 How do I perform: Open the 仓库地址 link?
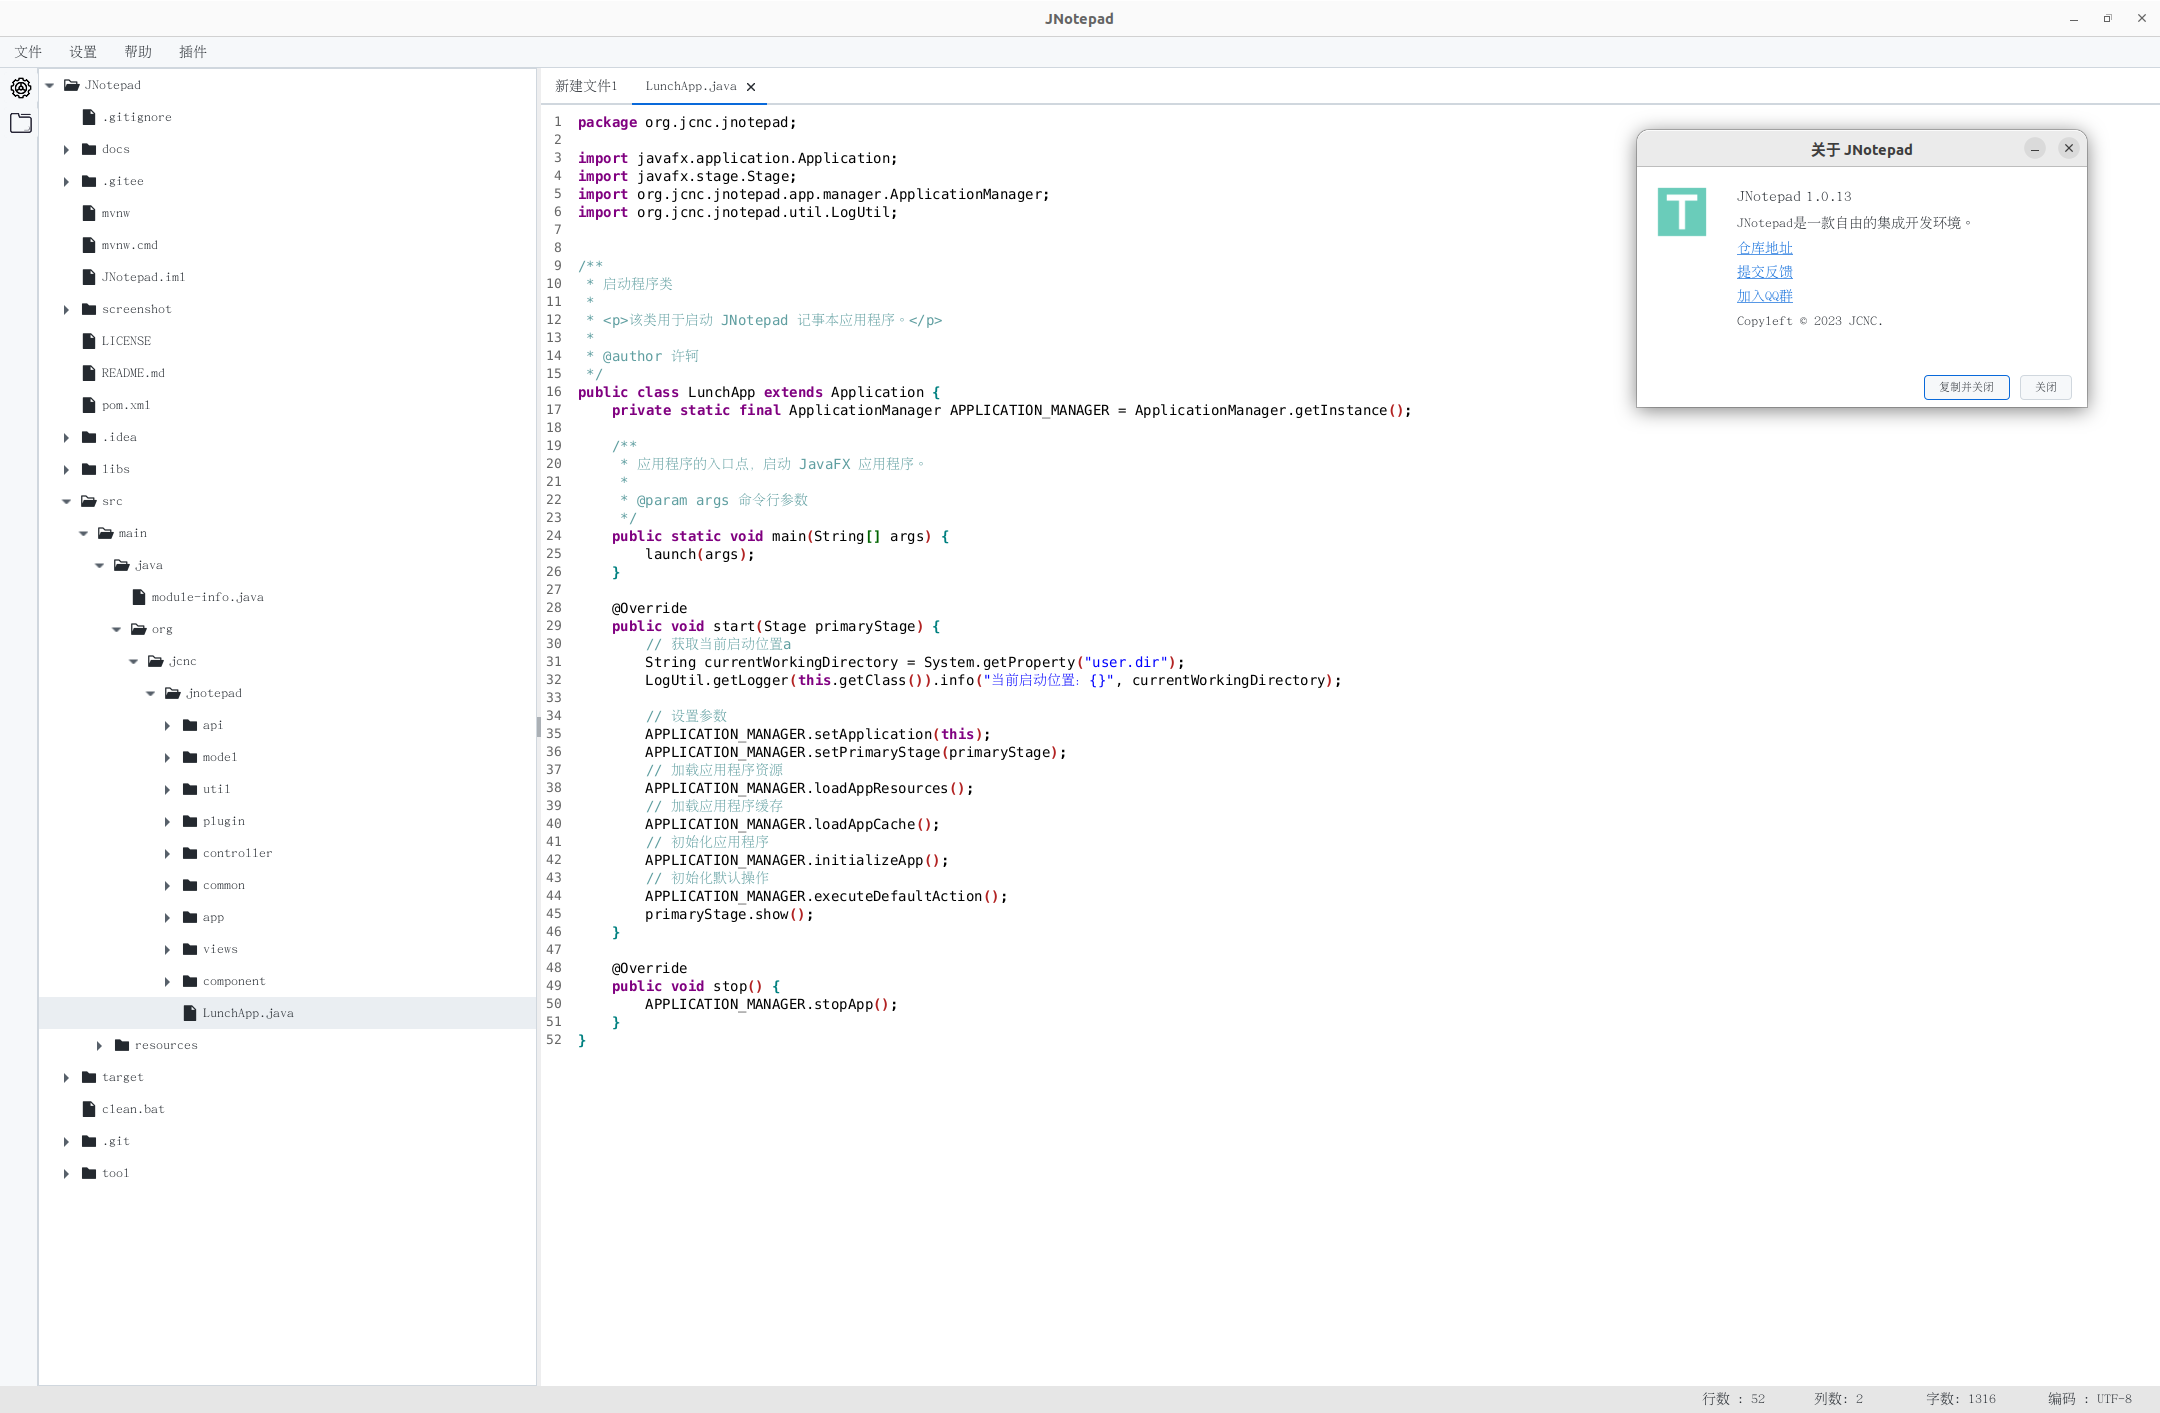coord(1764,248)
